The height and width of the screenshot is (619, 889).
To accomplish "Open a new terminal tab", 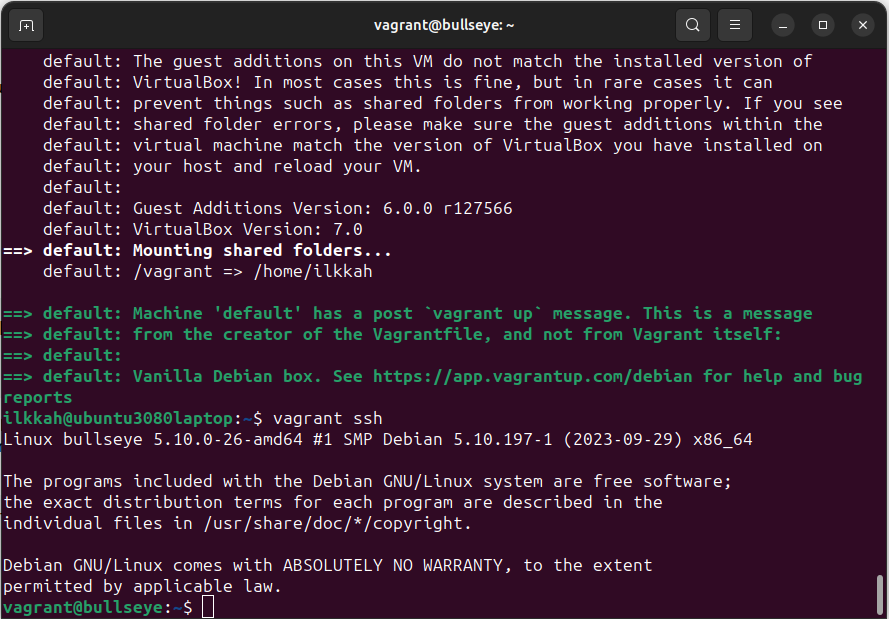I will (x=26, y=24).
